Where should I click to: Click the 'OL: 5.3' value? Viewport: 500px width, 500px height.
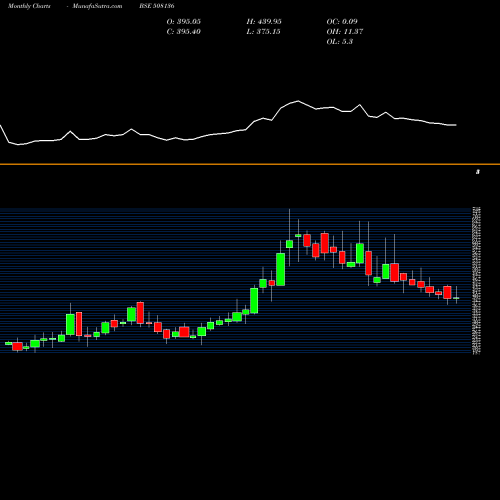[340, 41]
